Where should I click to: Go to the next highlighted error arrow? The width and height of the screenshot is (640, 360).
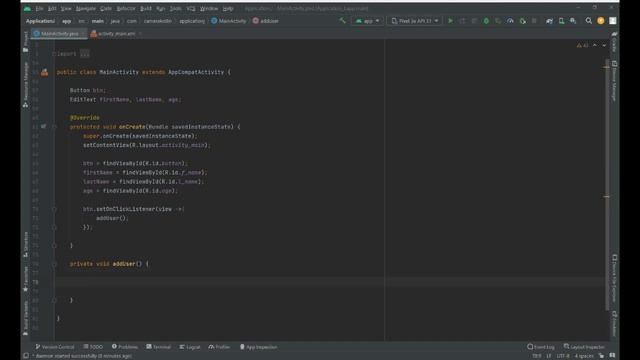coord(604,45)
